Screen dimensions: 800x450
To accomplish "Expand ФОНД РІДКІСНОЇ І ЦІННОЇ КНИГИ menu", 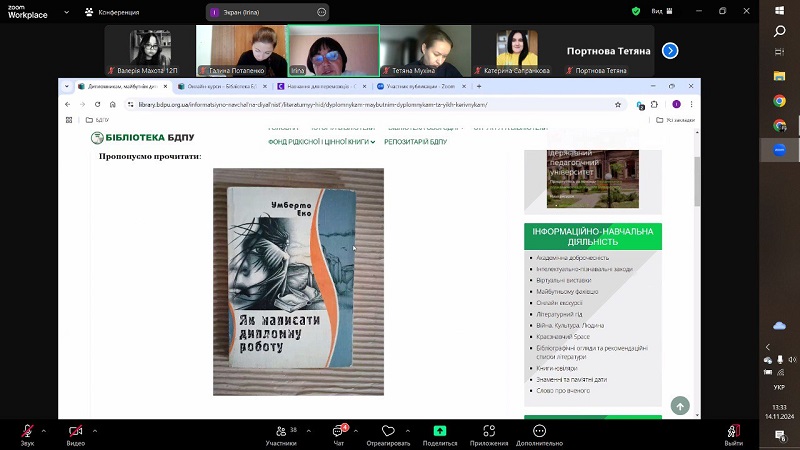I will (321, 142).
